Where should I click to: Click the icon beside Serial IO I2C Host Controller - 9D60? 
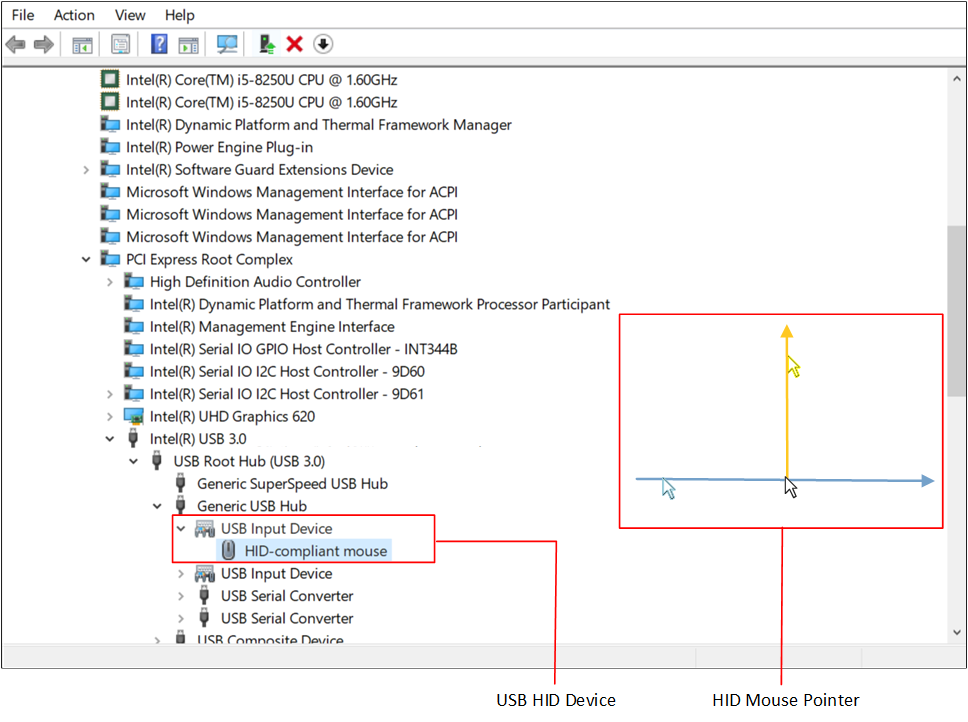134,371
